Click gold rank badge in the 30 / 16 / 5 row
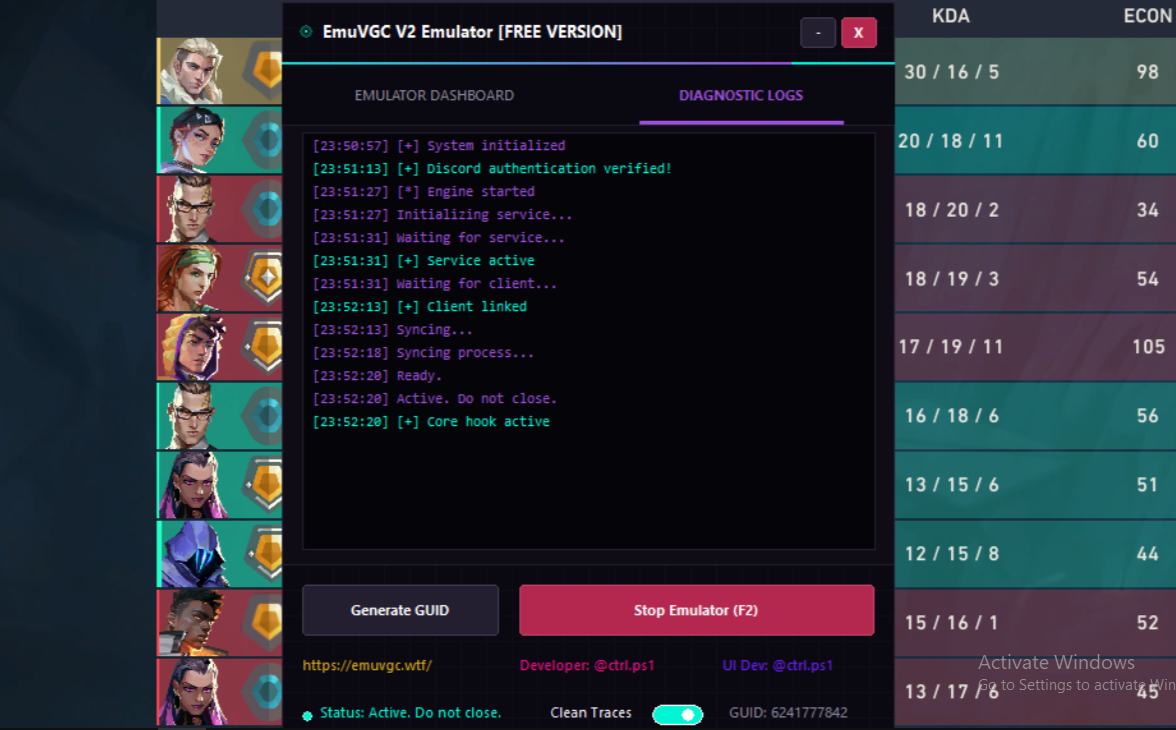The image size is (1176, 730). point(263,71)
